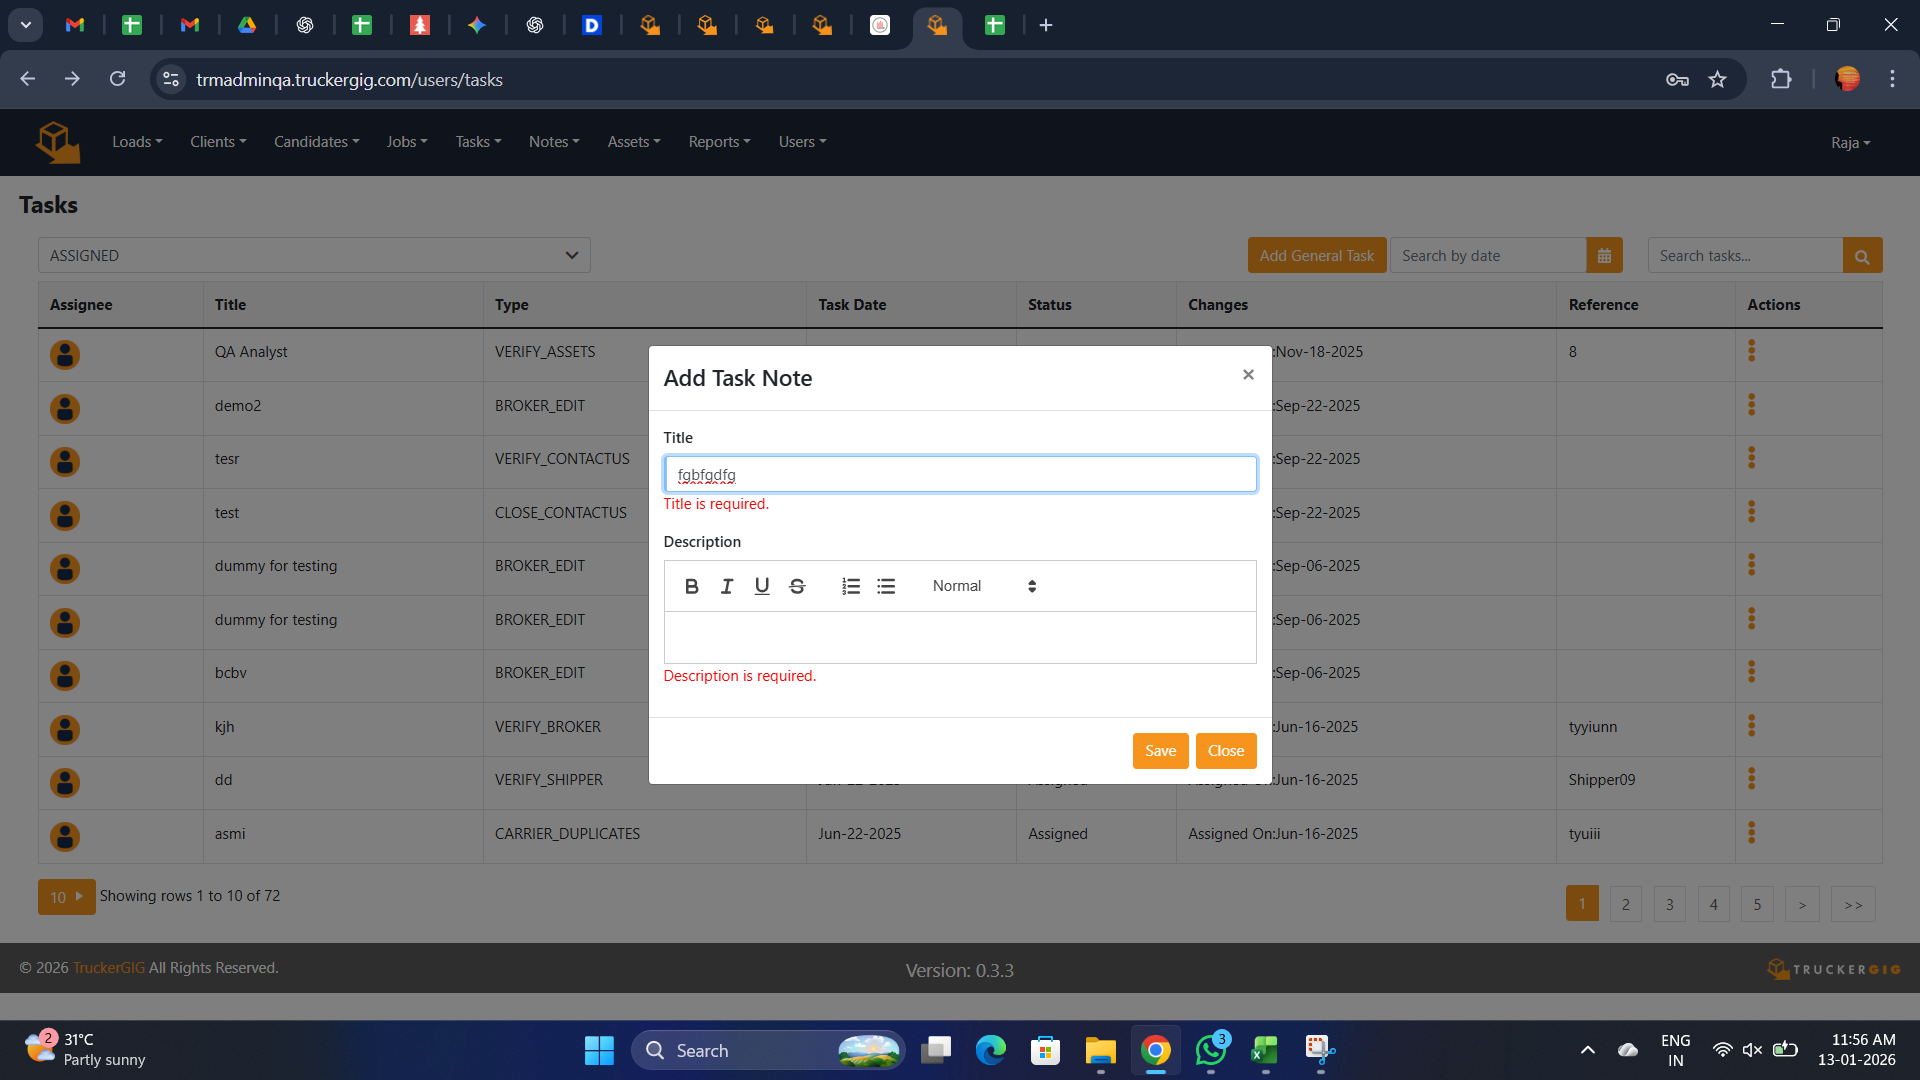
Task: Expand the Raja user menu
Action: (x=1850, y=143)
